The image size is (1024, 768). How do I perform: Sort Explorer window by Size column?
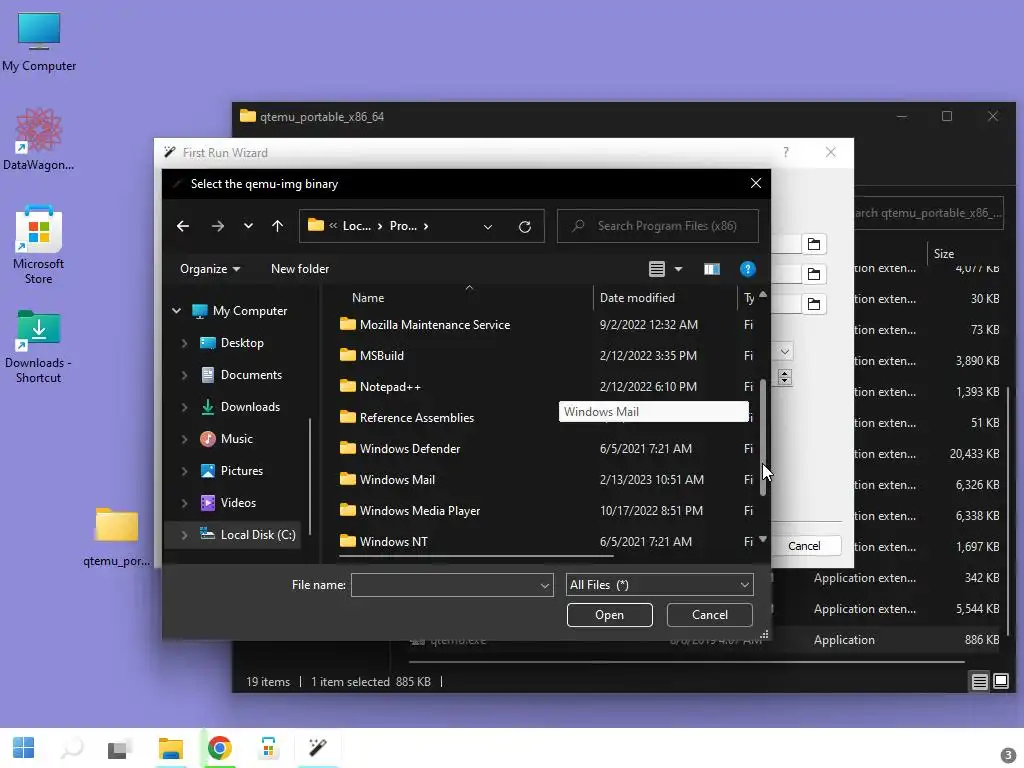pos(944,254)
